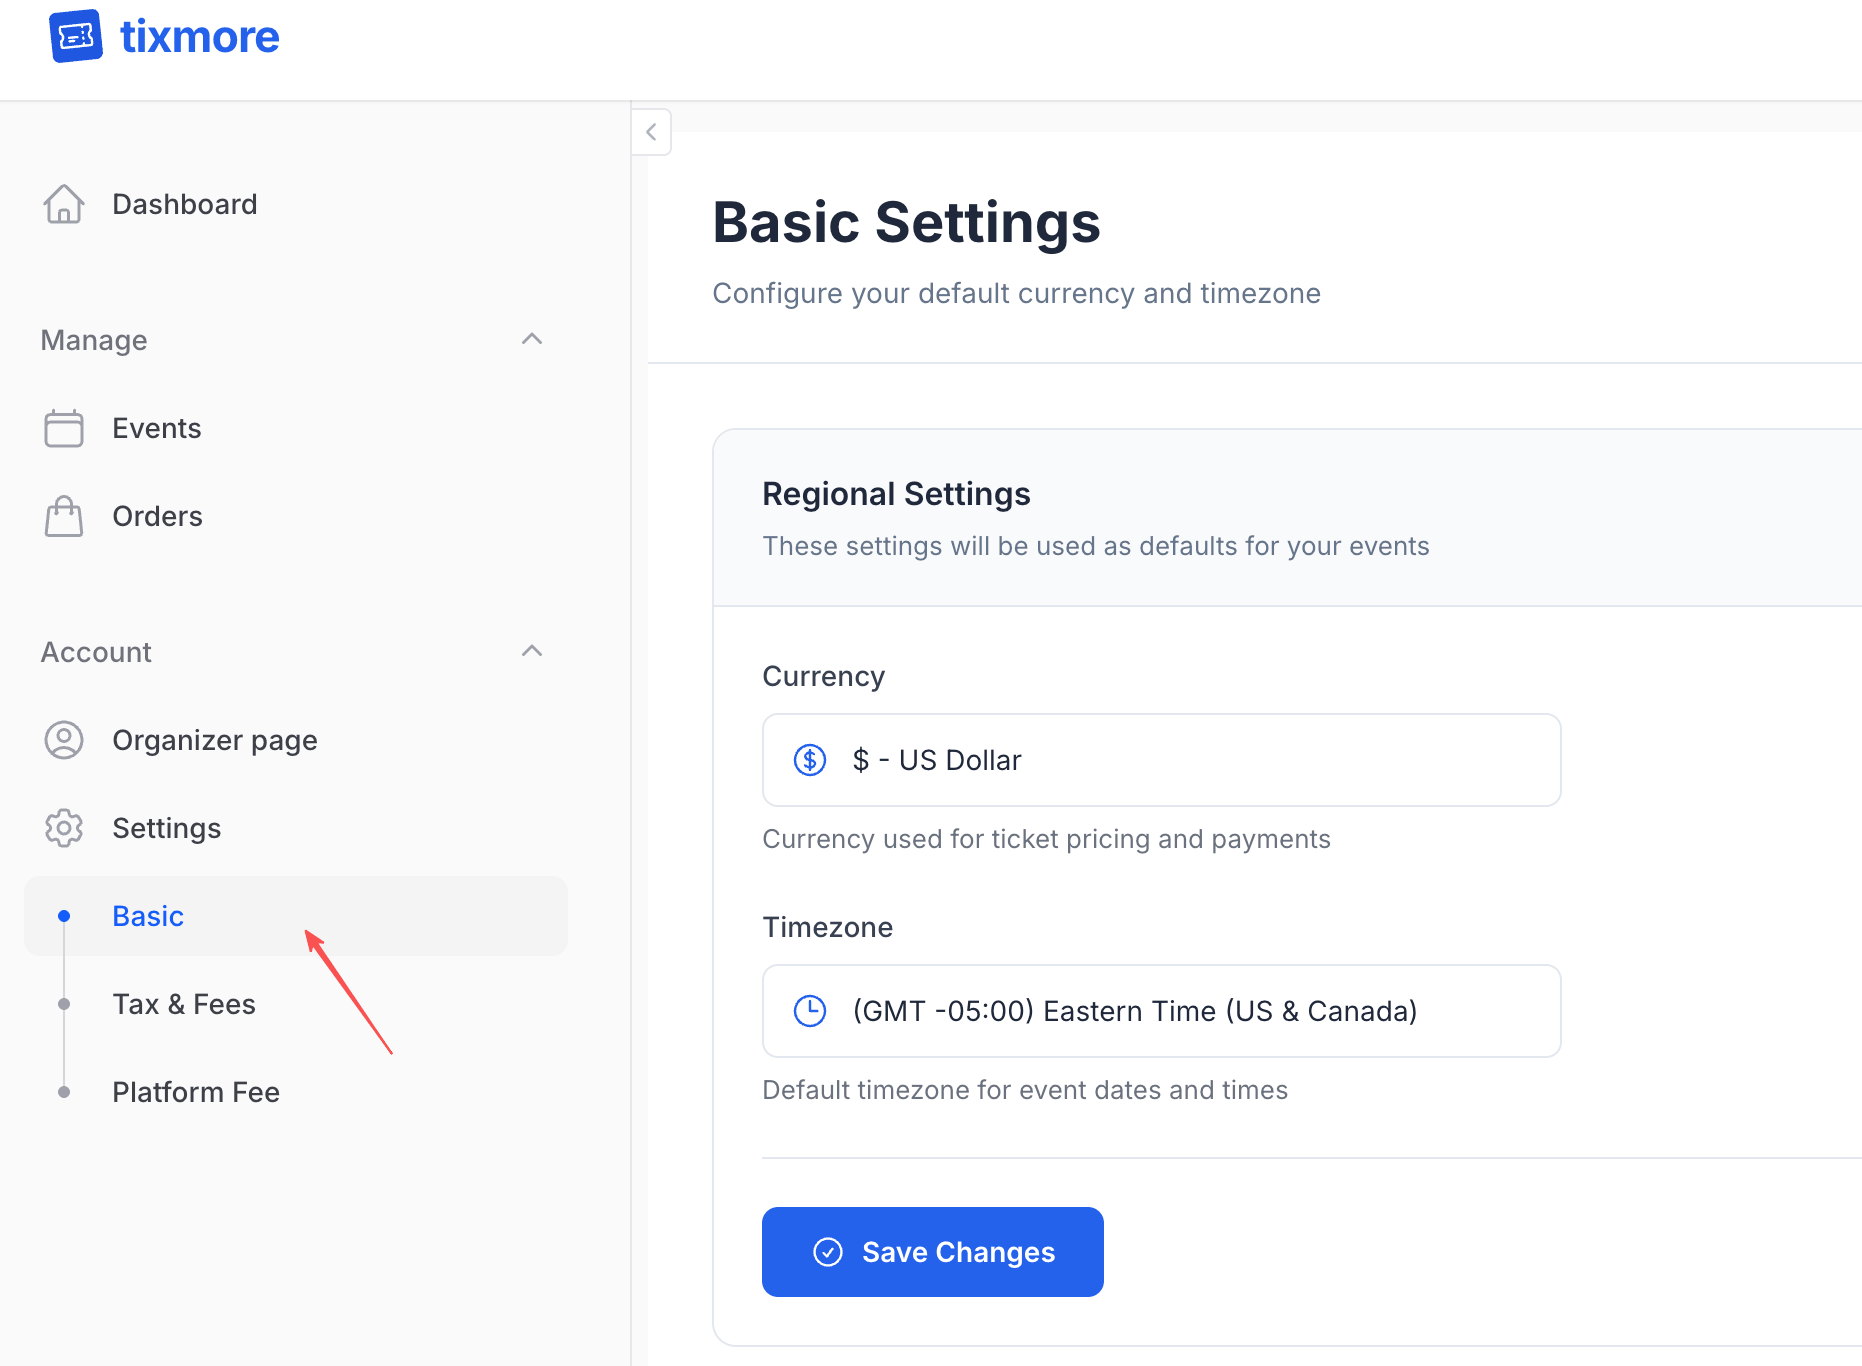
Task: Click the Settings gear icon
Action: [64, 827]
